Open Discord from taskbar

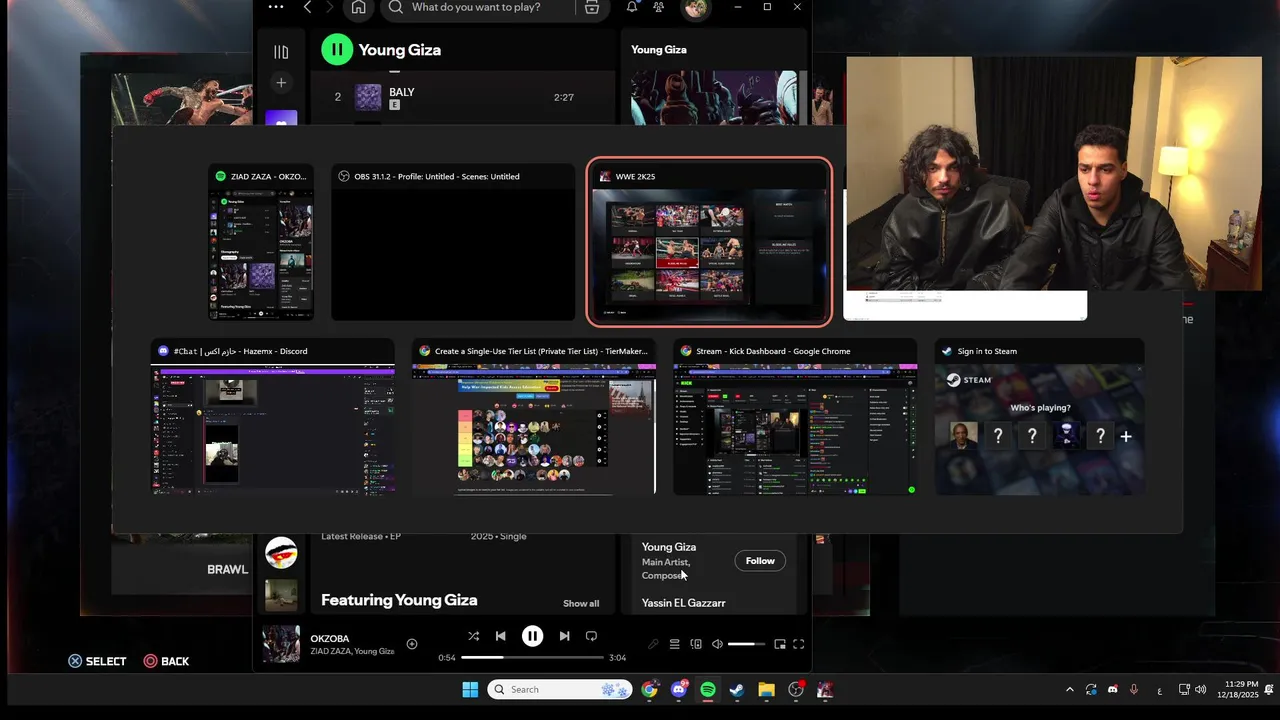pos(679,689)
